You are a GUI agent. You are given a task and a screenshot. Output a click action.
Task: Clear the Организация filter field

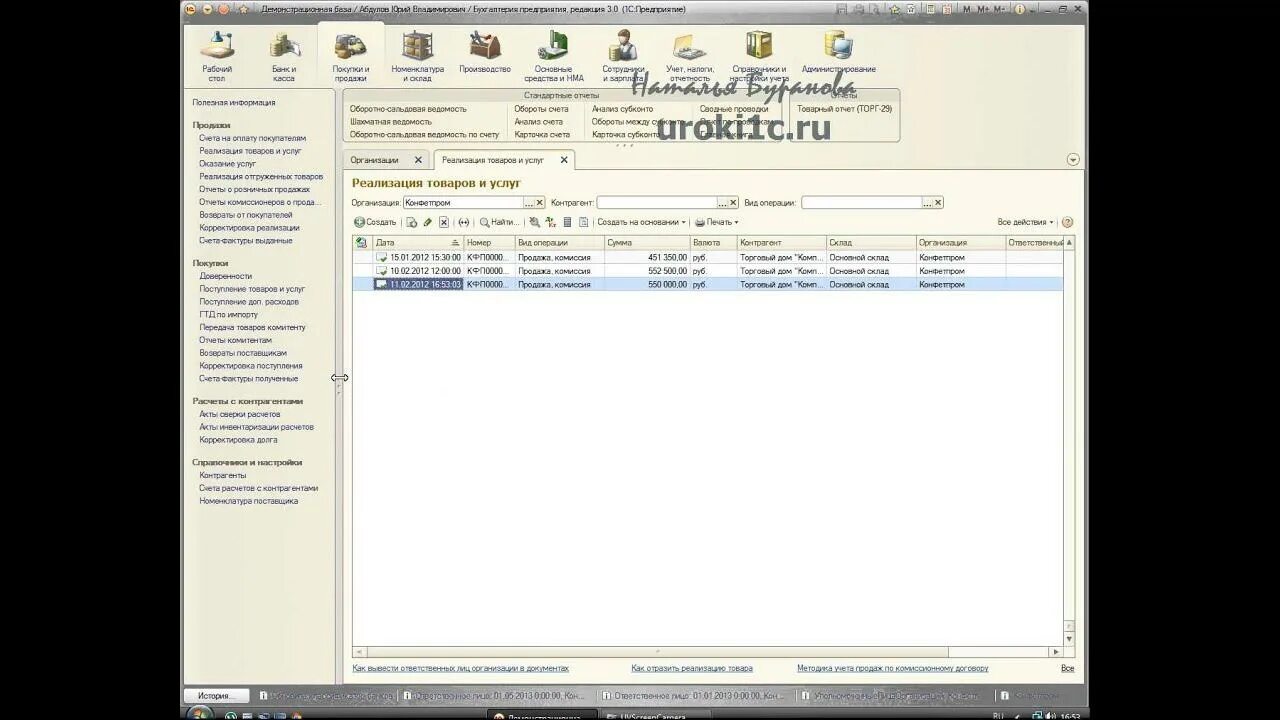(x=540, y=202)
